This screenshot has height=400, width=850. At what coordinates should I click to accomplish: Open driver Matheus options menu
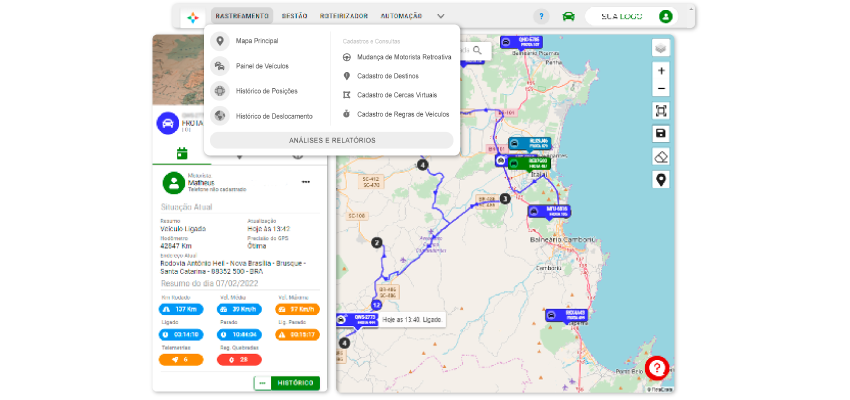[306, 181]
